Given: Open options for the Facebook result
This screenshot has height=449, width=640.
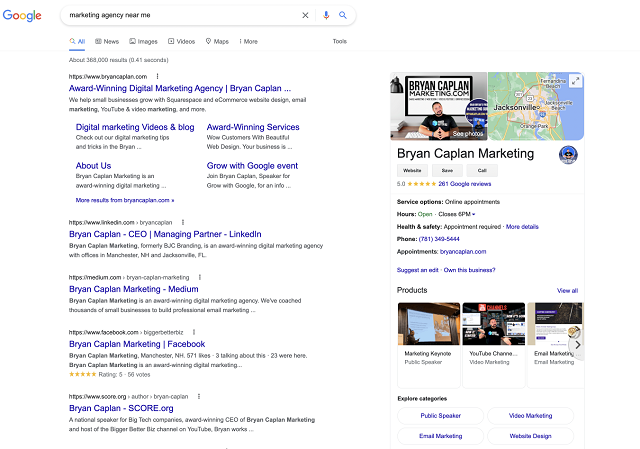Looking at the screenshot, I should (194, 332).
